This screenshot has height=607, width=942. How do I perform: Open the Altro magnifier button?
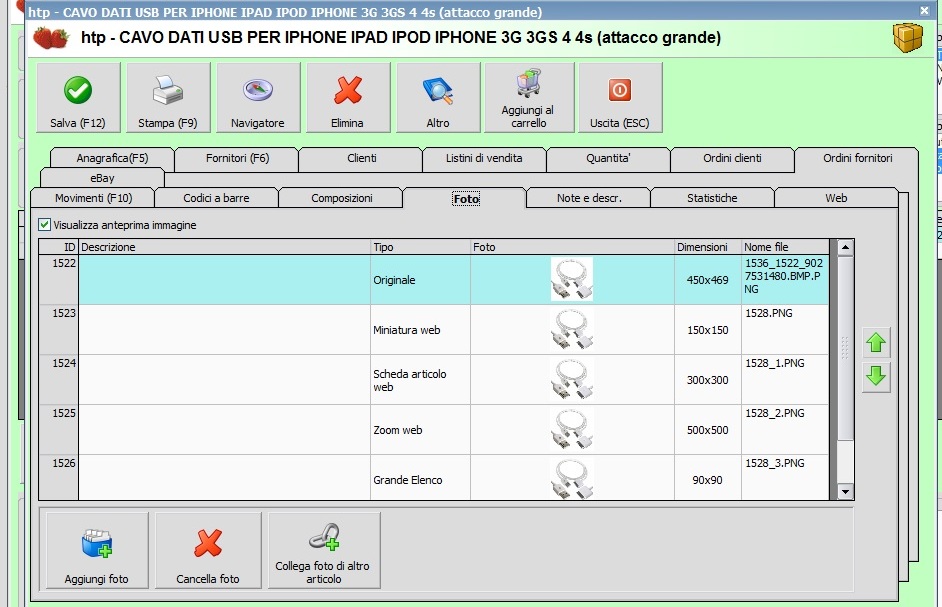tap(438, 97)
